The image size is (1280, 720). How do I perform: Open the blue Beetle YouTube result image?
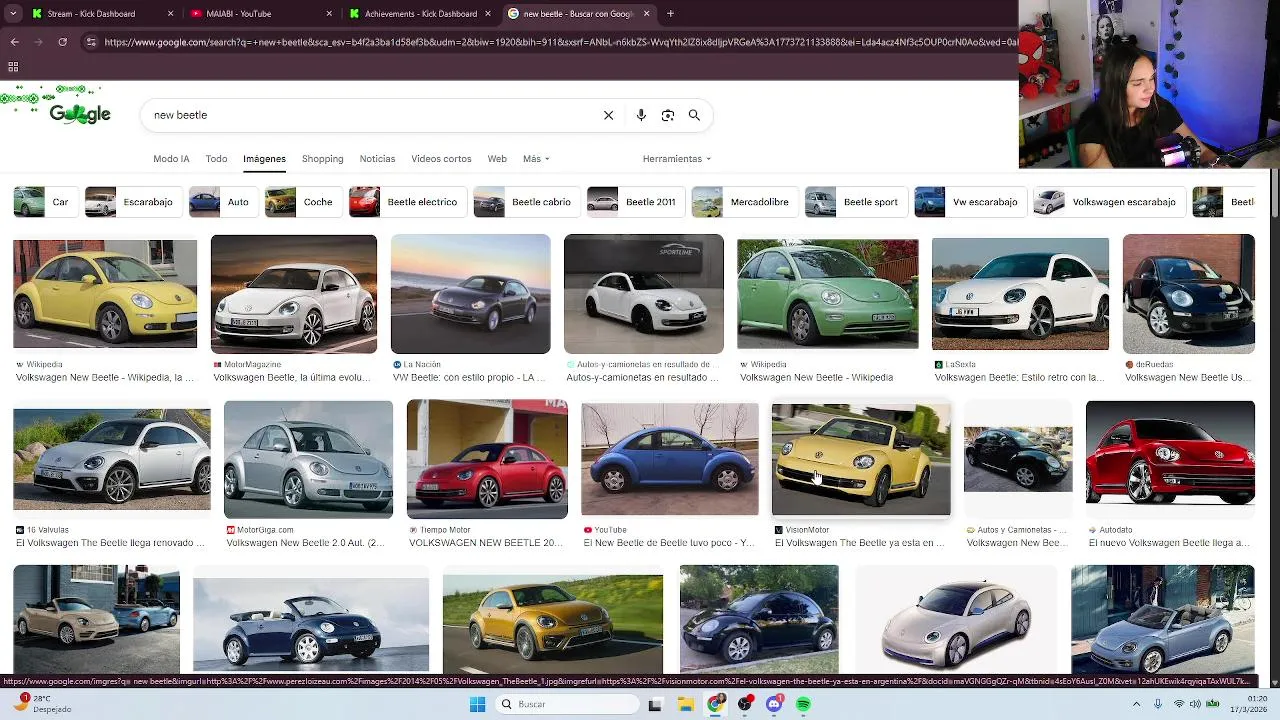click(670, 459)
